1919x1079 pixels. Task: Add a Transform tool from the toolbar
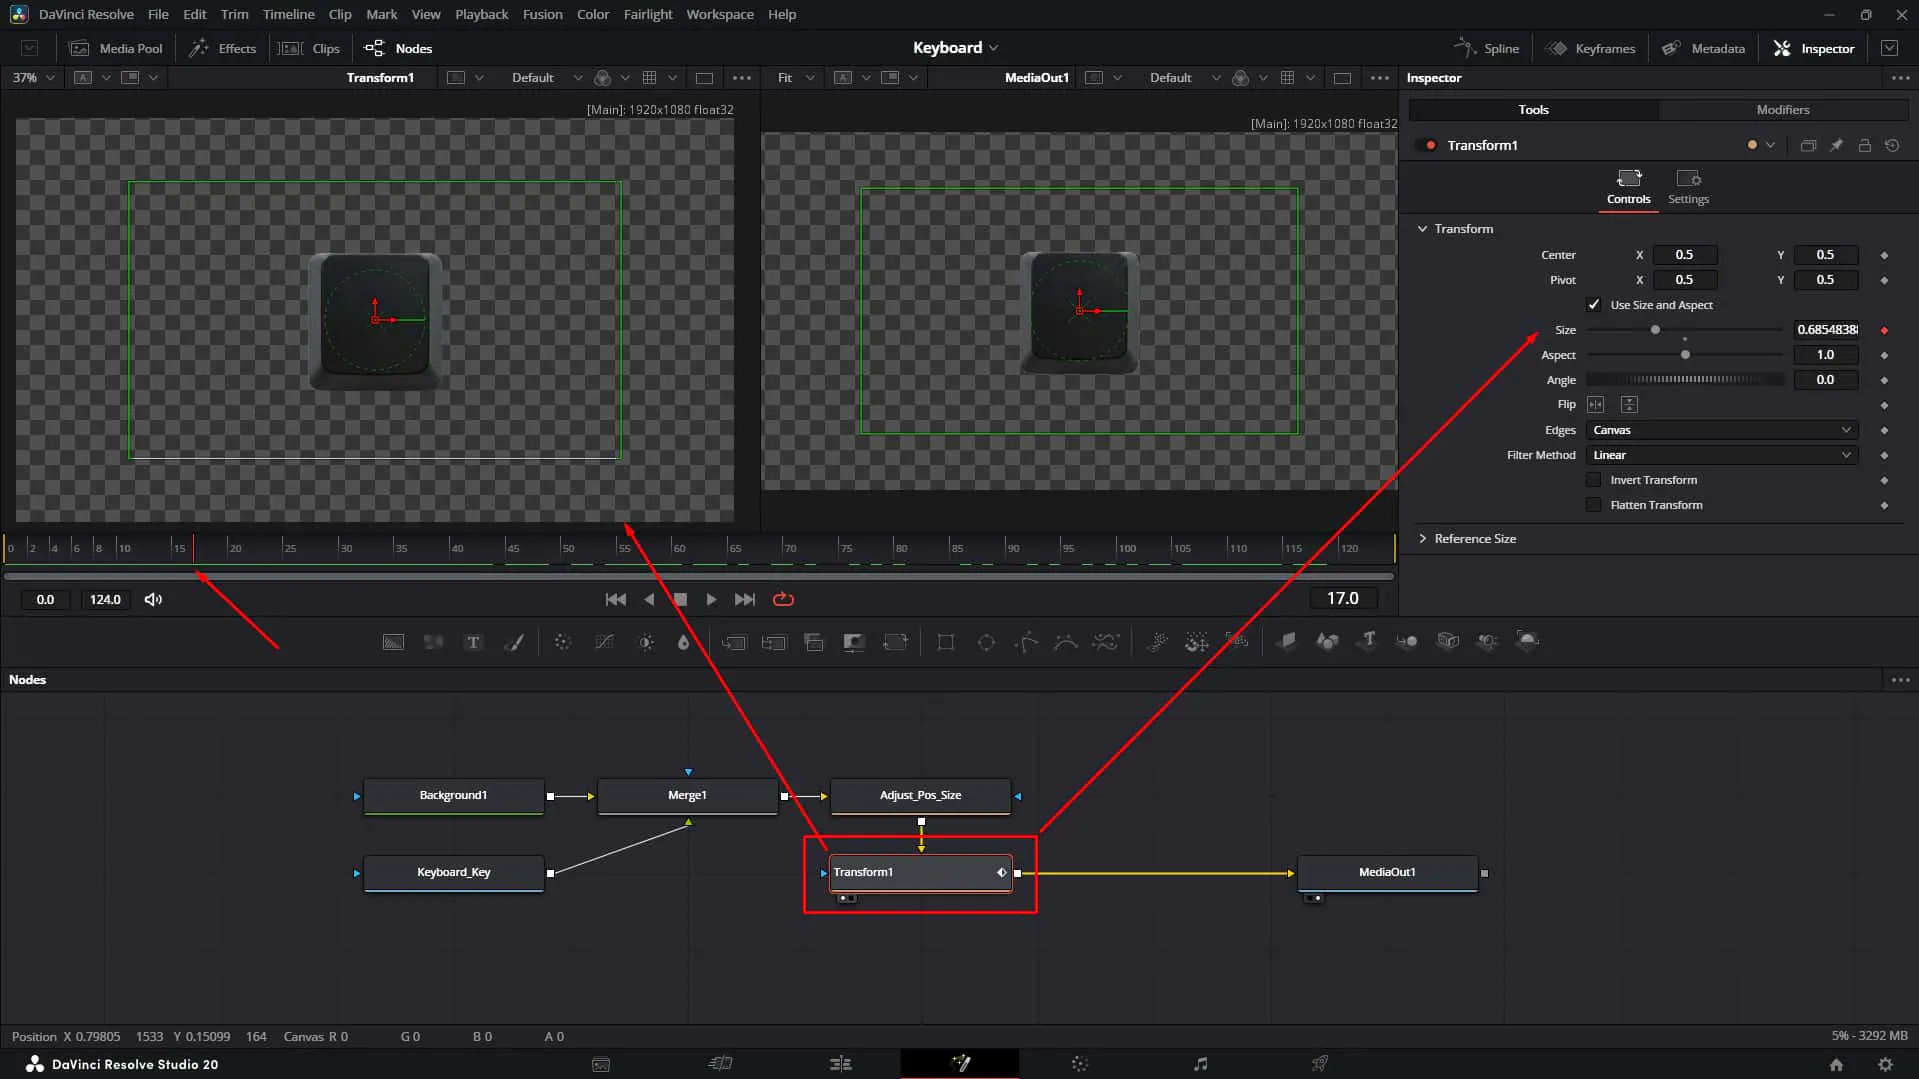pyautogui.click(x=895, y=642)
